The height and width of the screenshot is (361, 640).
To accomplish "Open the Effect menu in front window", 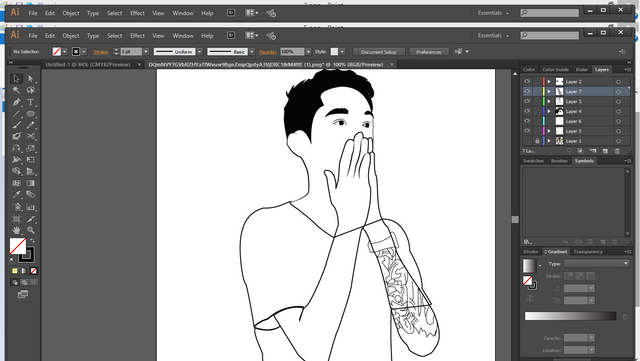I will pyautogui.click(x=138, y=36).
